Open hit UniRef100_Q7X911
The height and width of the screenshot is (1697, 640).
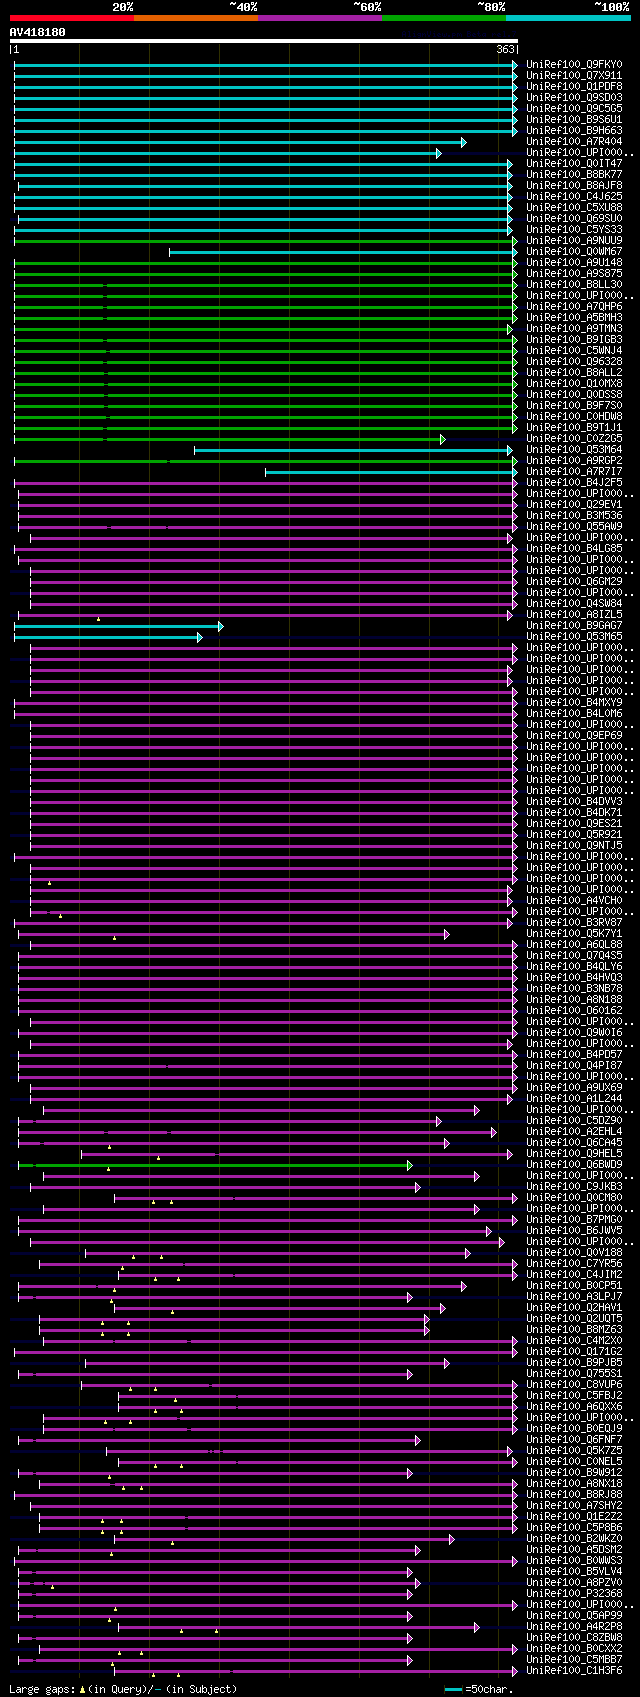pyautogui.click(x=574, y=75)
